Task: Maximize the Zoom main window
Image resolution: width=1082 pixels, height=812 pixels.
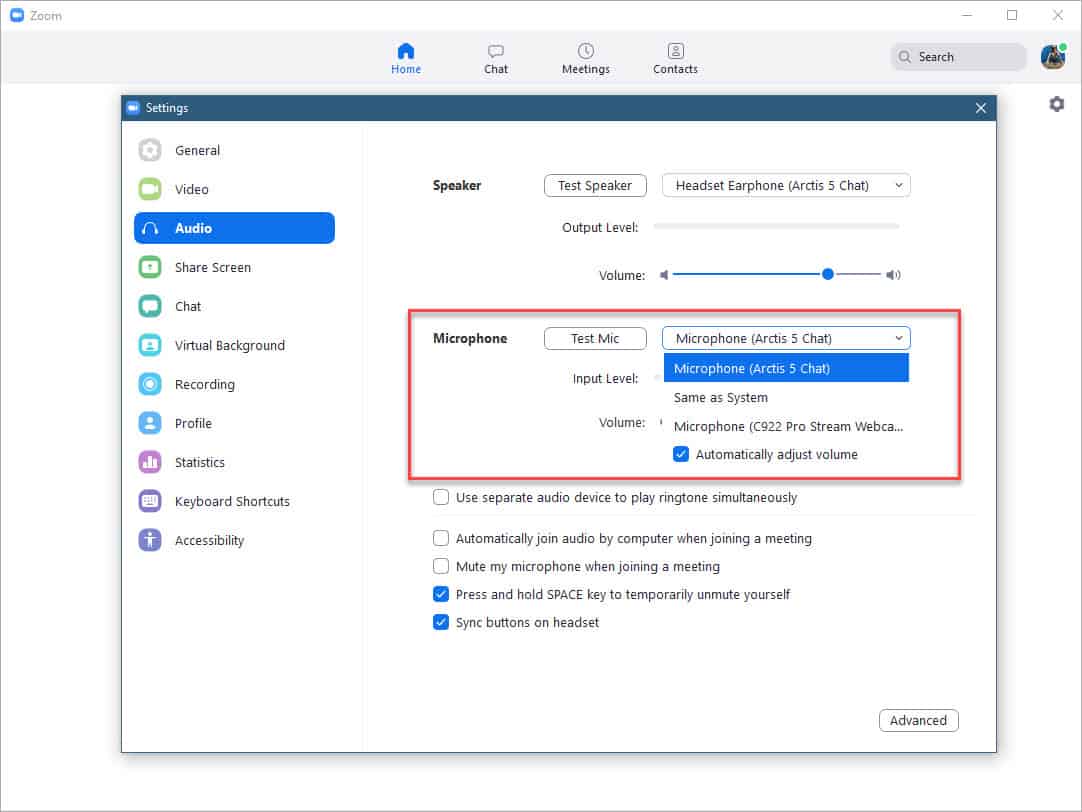Action: pos(1012,15)
